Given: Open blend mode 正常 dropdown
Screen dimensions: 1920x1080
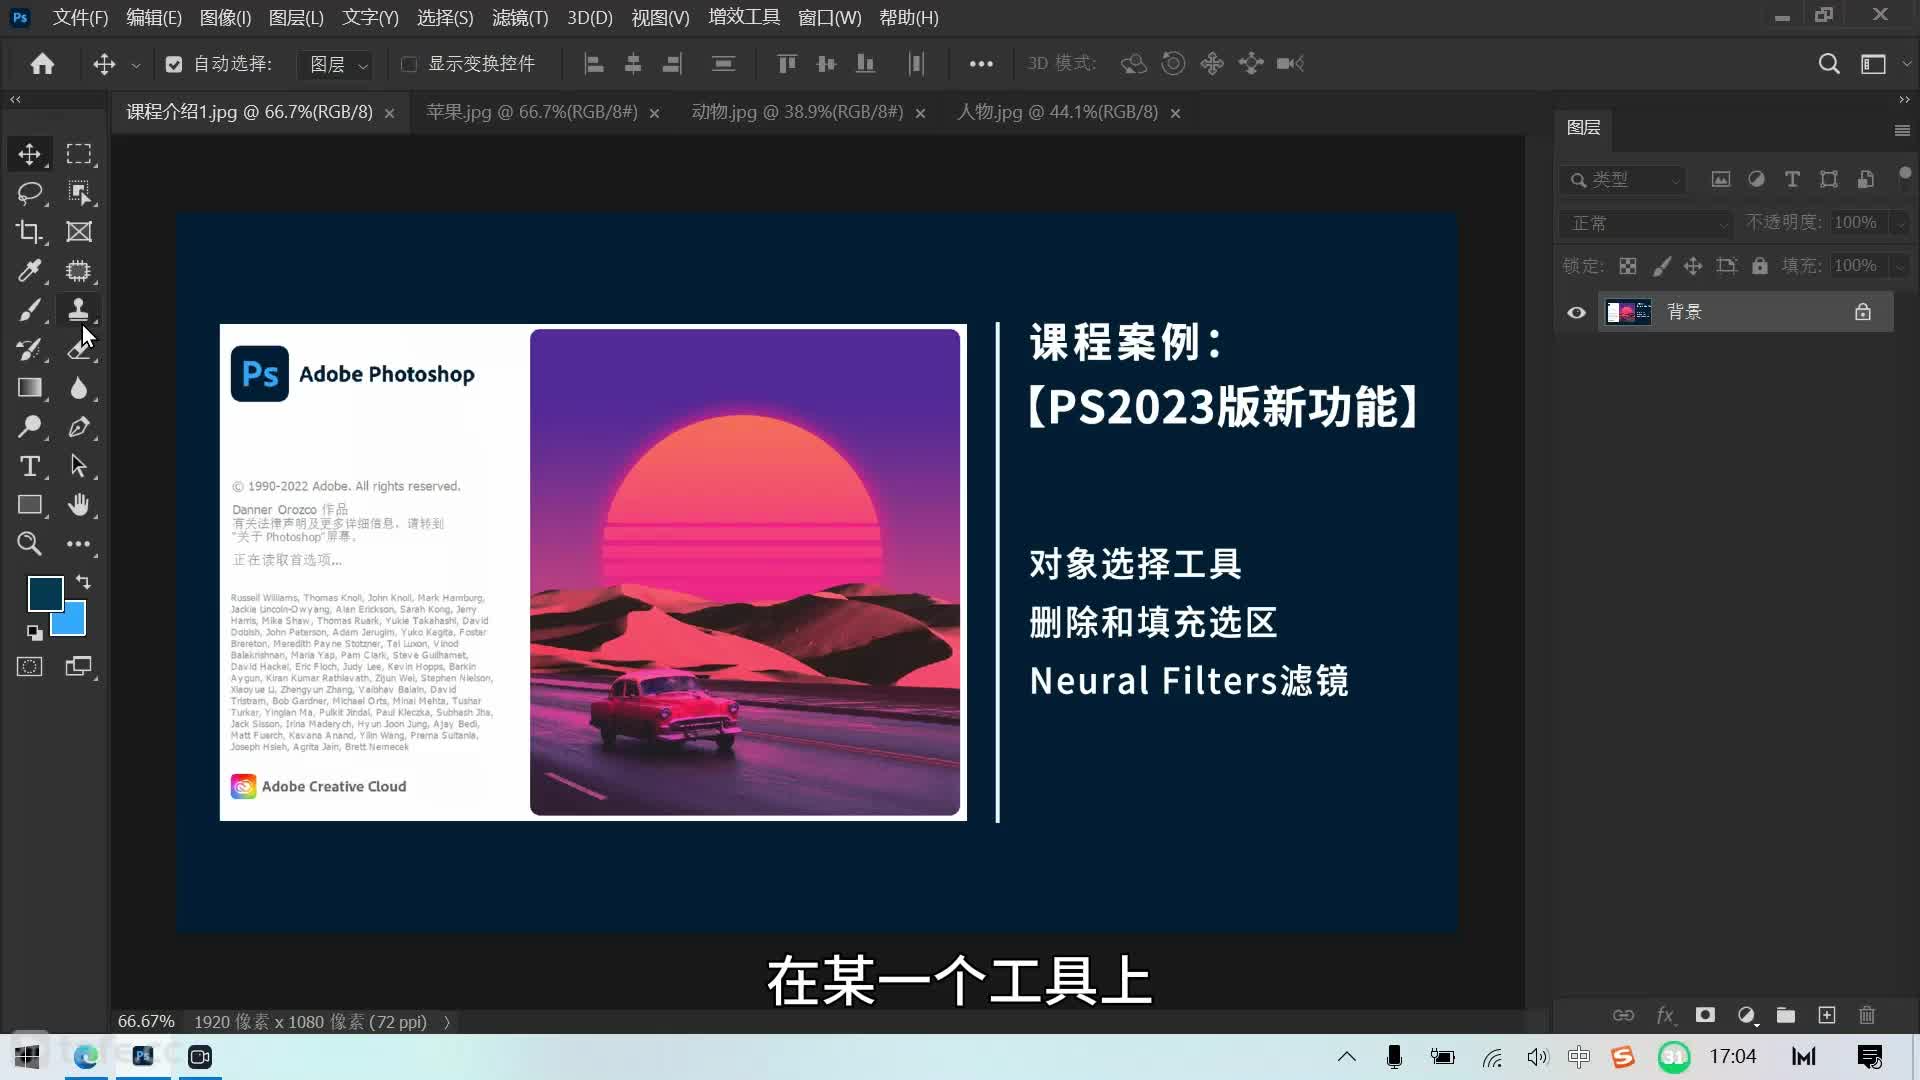Looking at the screenshot, I should pyautogui.click(x=1645, y=223).
